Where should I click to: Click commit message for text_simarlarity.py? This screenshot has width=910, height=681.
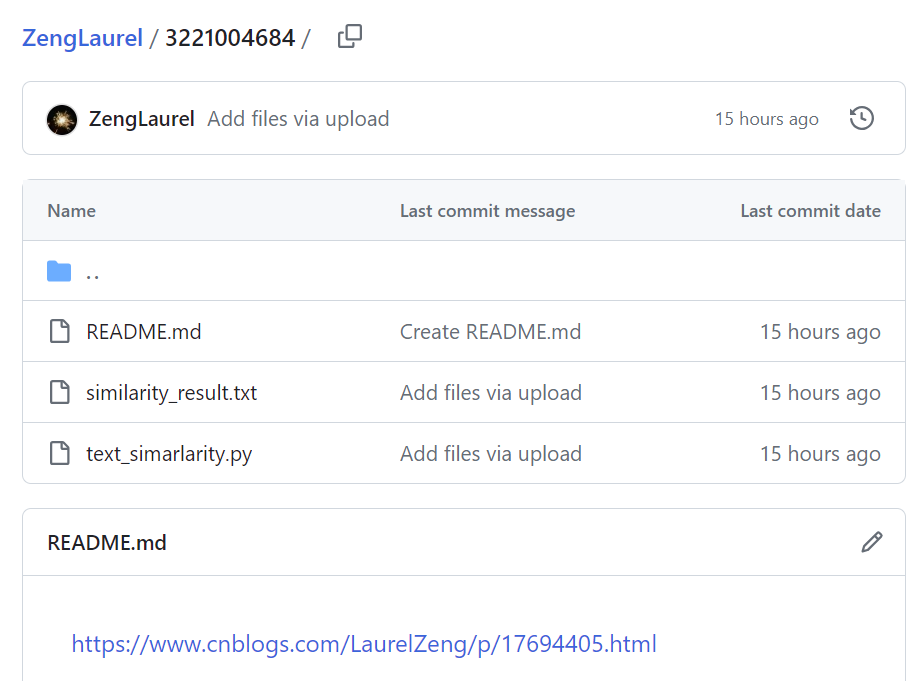pos(490,454)
